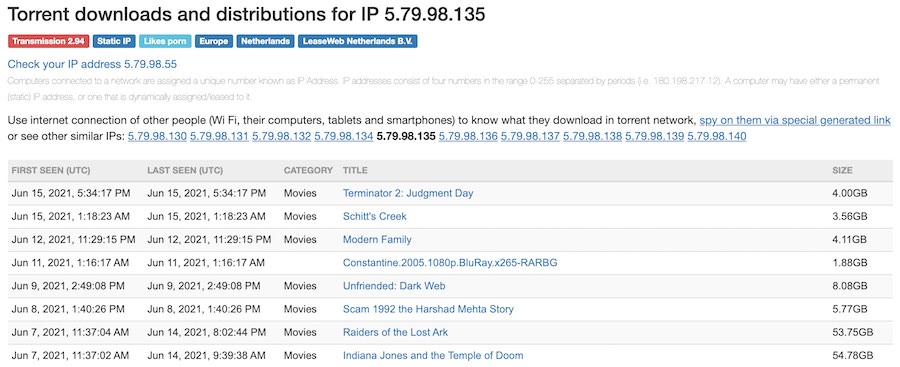Select first seen Jun 12, 2021, 11:29:15 PM
The width and height of the screenshot is (900, 367).
(73, 239)
